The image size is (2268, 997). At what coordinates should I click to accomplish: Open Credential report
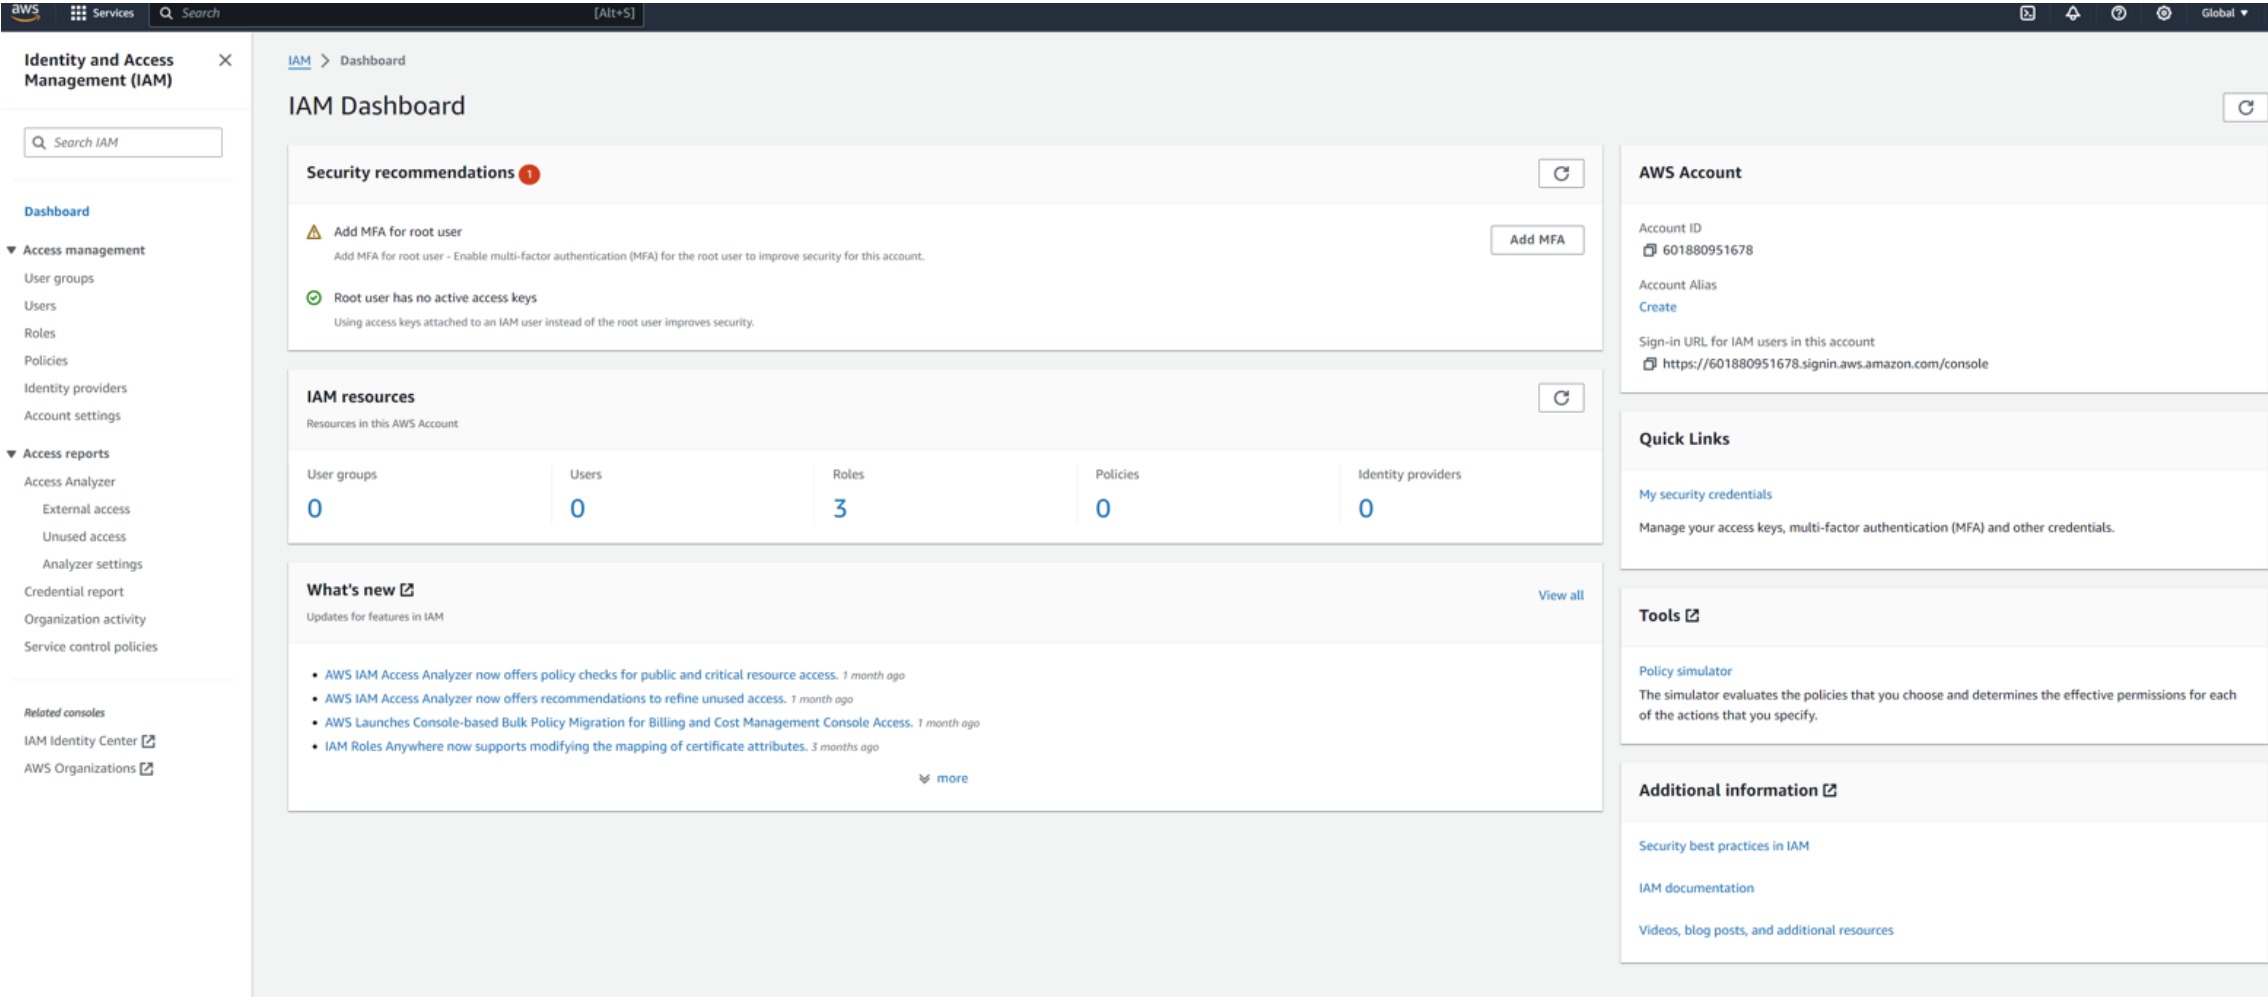pyautogui.click(x=74, y=592)
